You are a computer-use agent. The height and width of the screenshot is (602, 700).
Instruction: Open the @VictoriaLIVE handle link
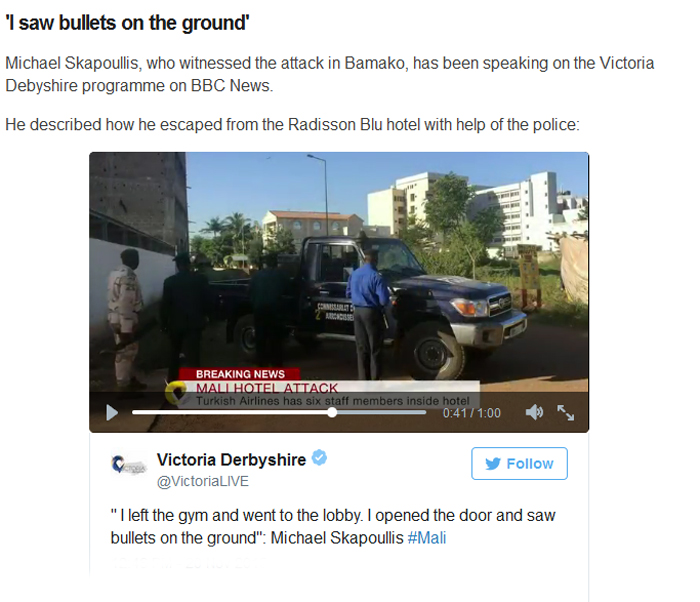pyautogui.click(x=202, y=481)
